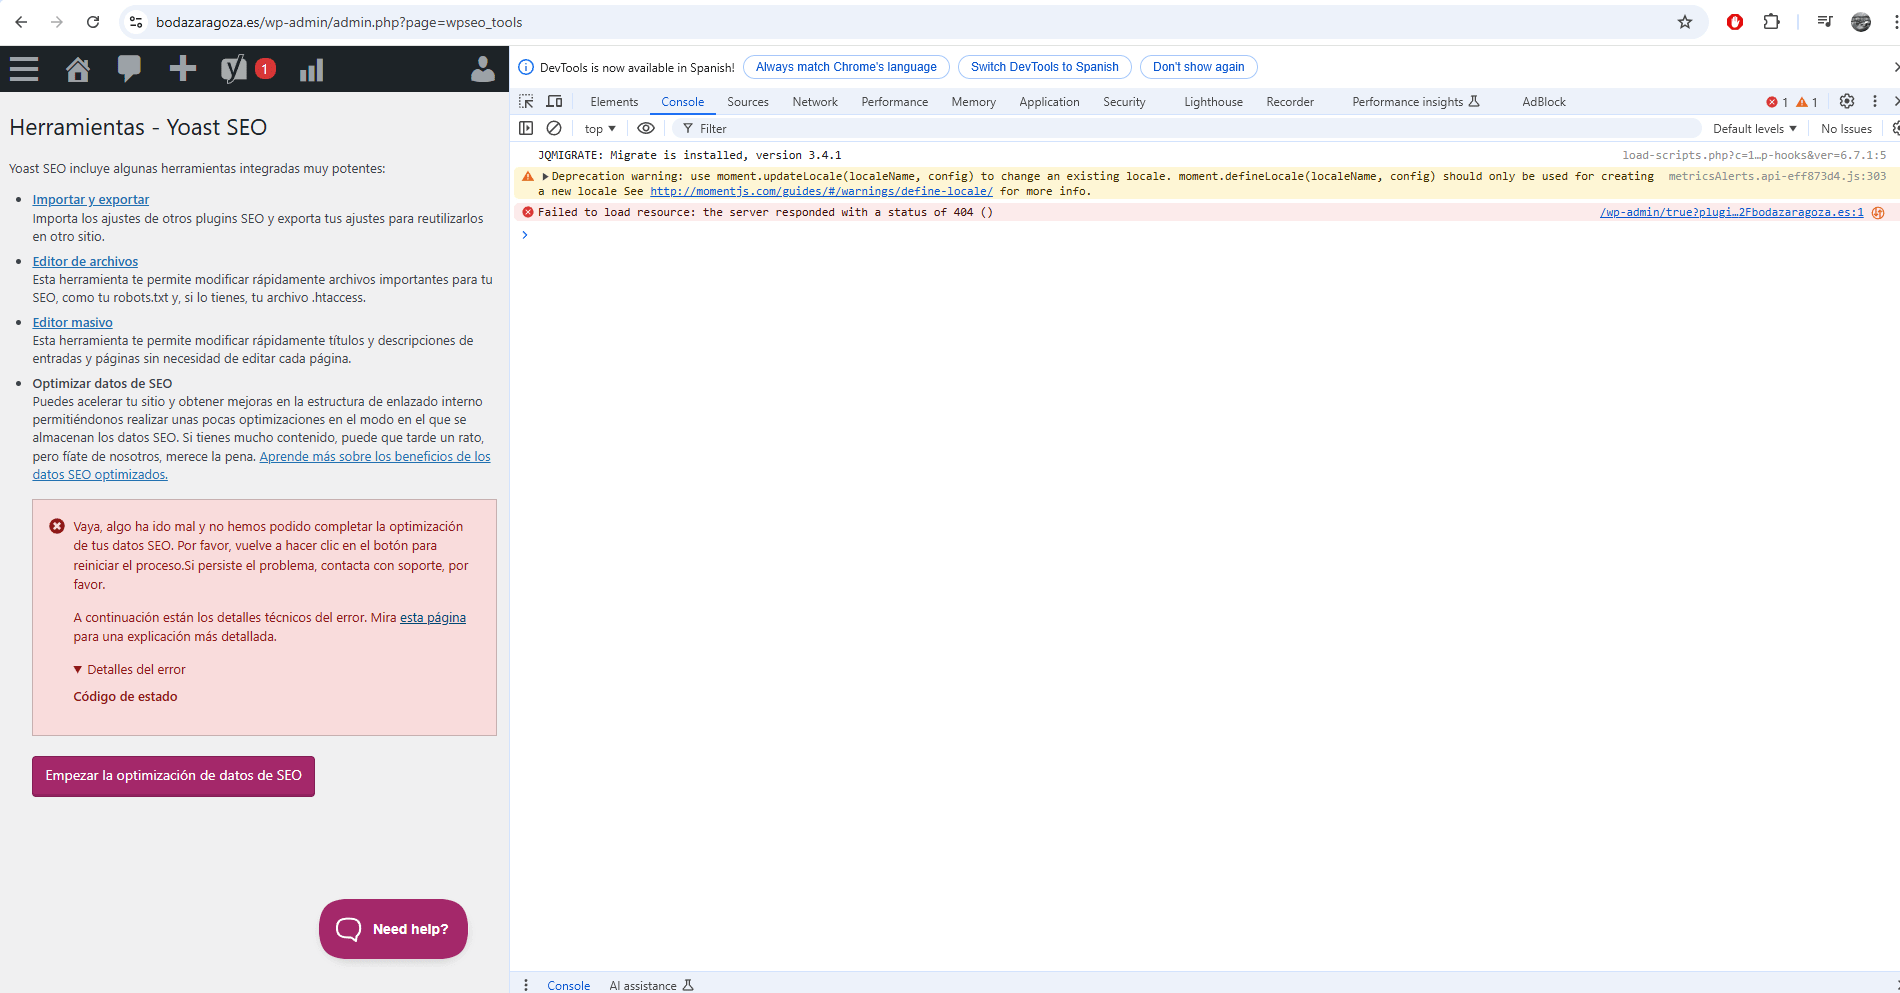This screenshot has width=1900, height=993.
Task: Follow the esta página link
Action: point(433,618)
